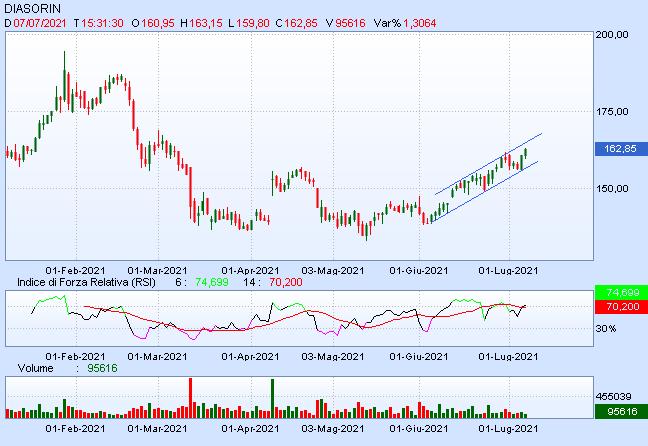
Task: Click the 175,00 price axis label
Action: tap(612, 112)
